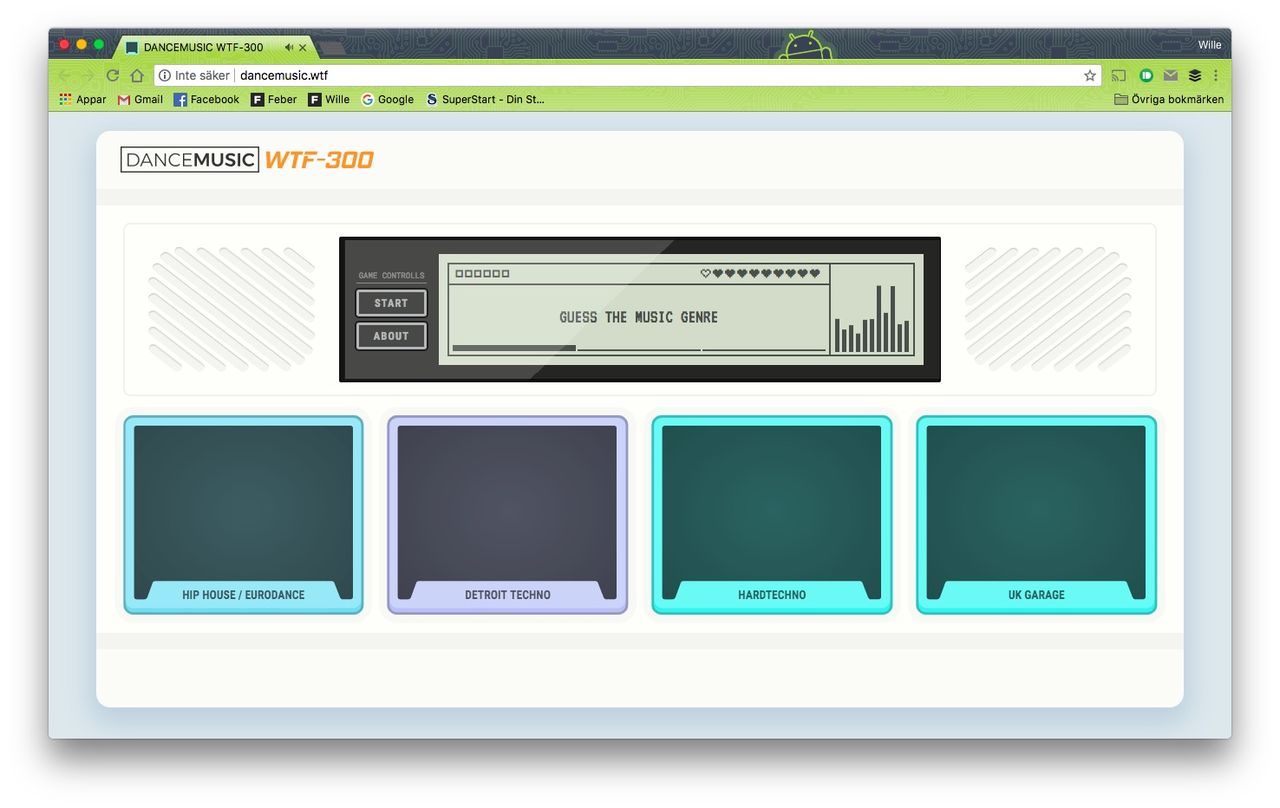Open the Feber bookmark

[x=274, y=99]
